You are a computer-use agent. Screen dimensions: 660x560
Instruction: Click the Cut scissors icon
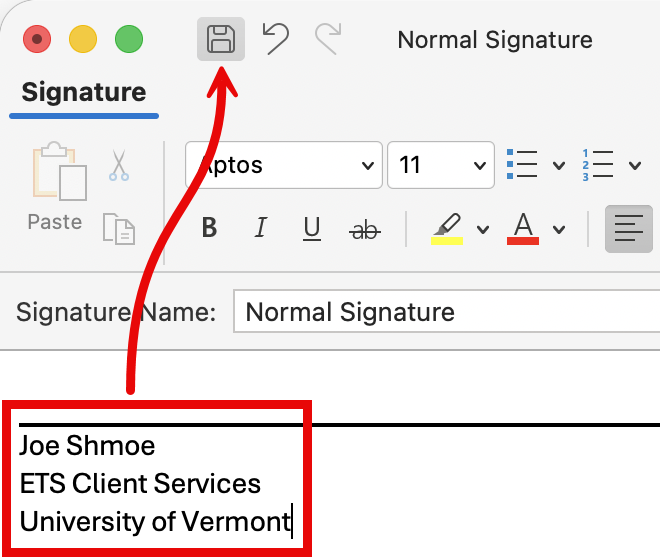click(x=119, y=165)
